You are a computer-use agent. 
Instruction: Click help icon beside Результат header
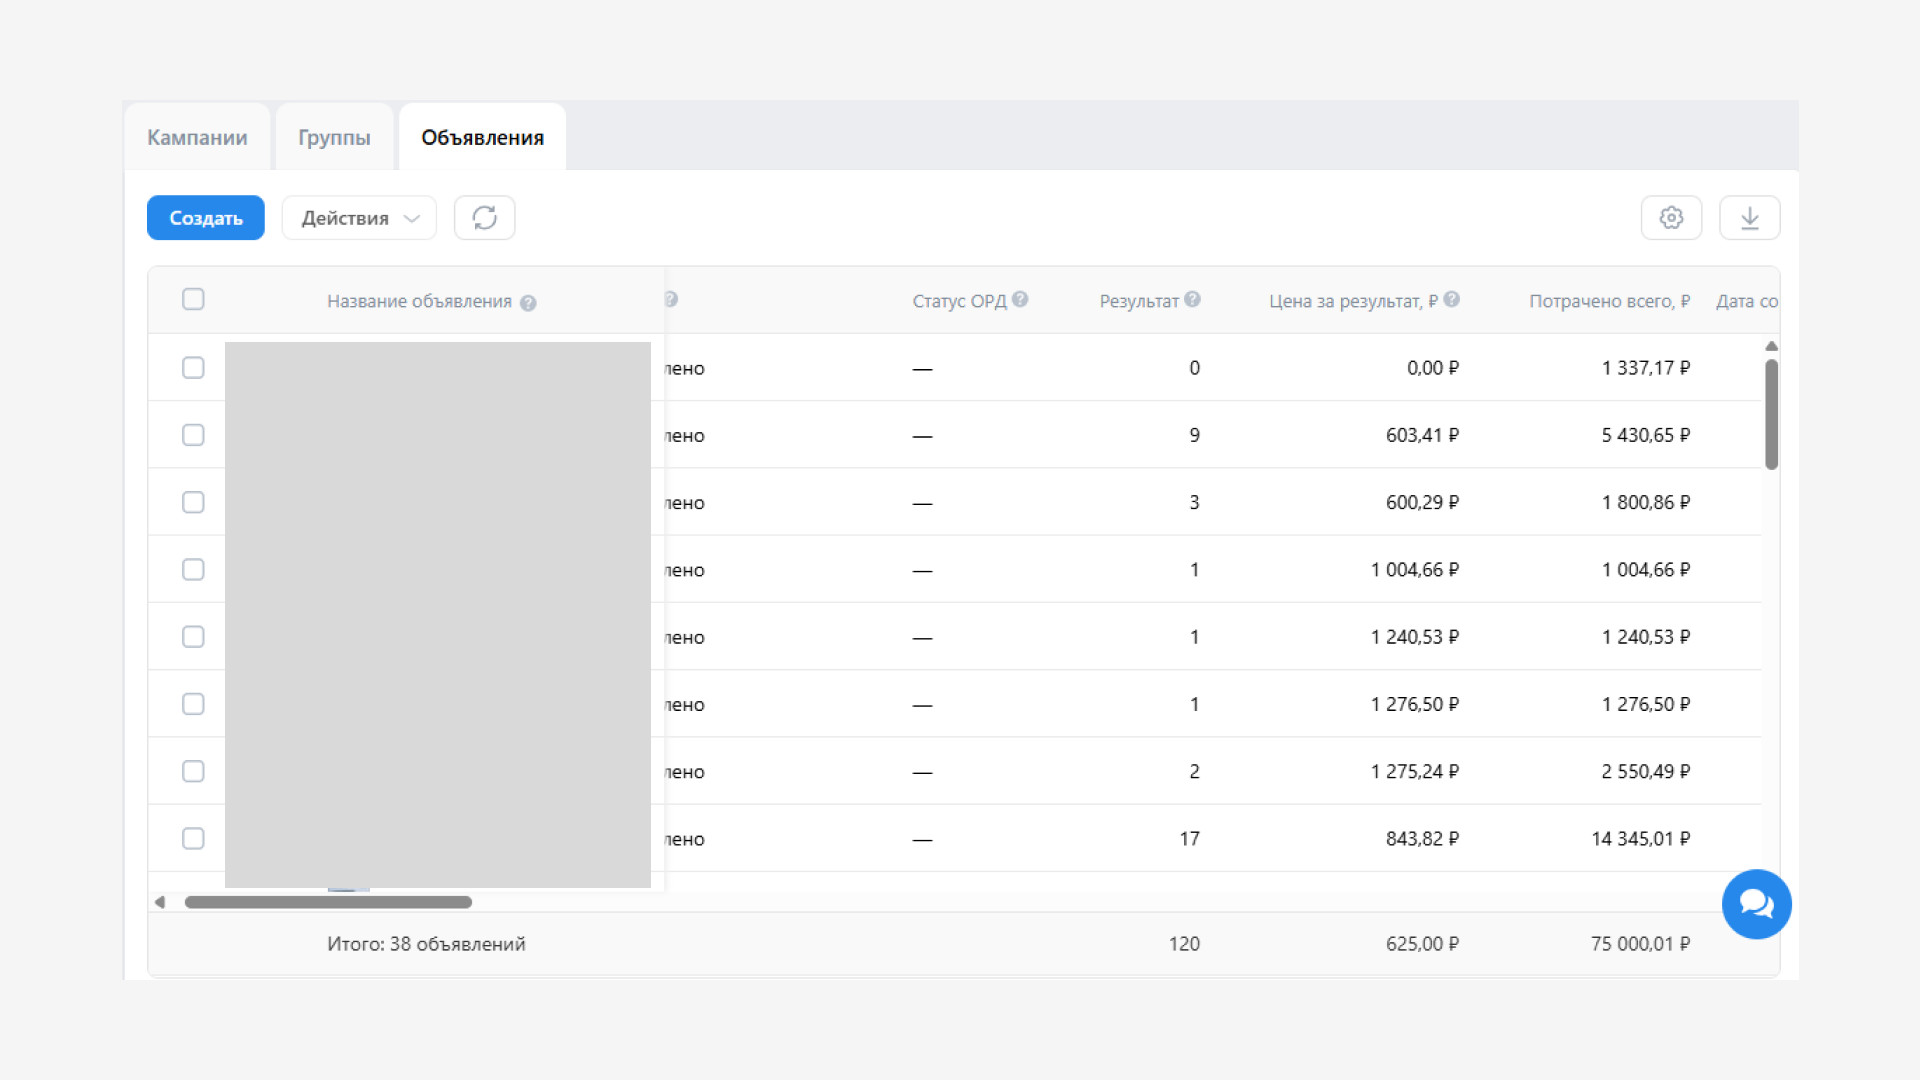coord(1192,299)
